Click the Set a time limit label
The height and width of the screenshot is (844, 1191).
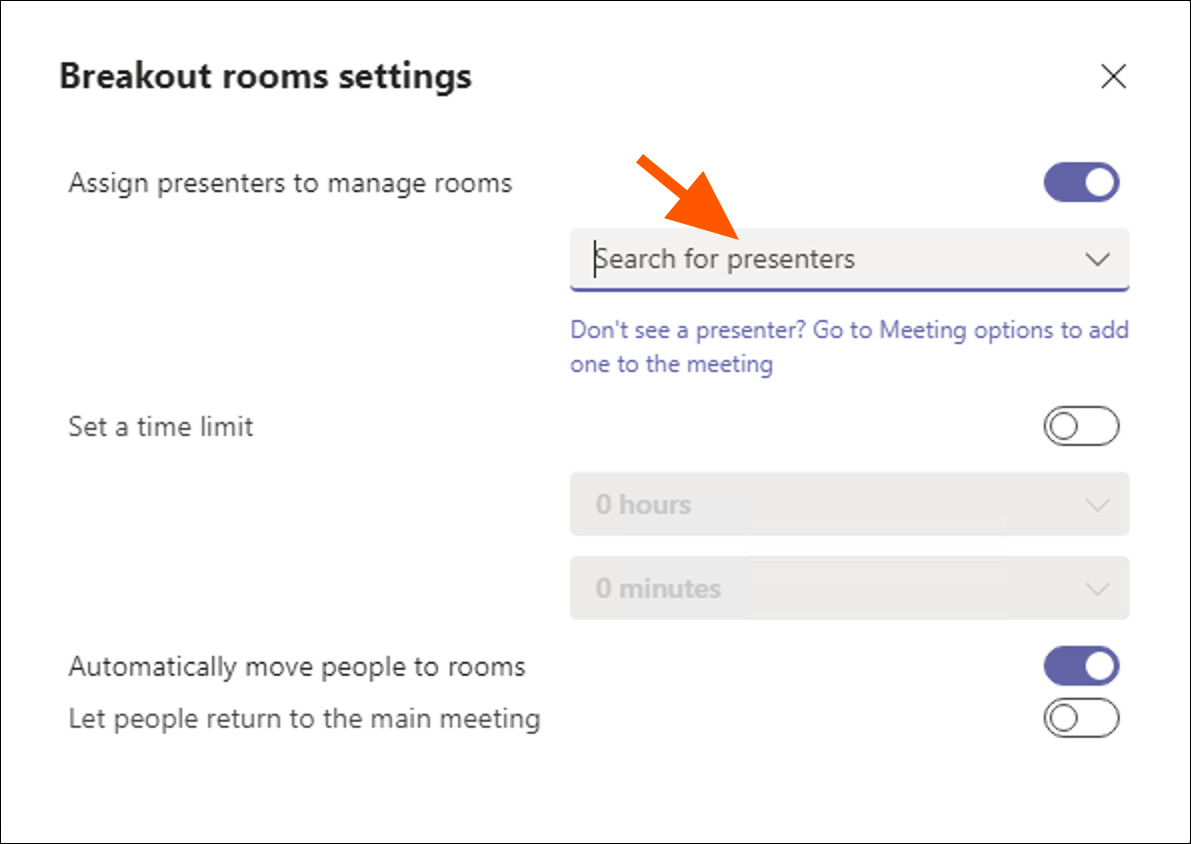(x=161, y=427)
